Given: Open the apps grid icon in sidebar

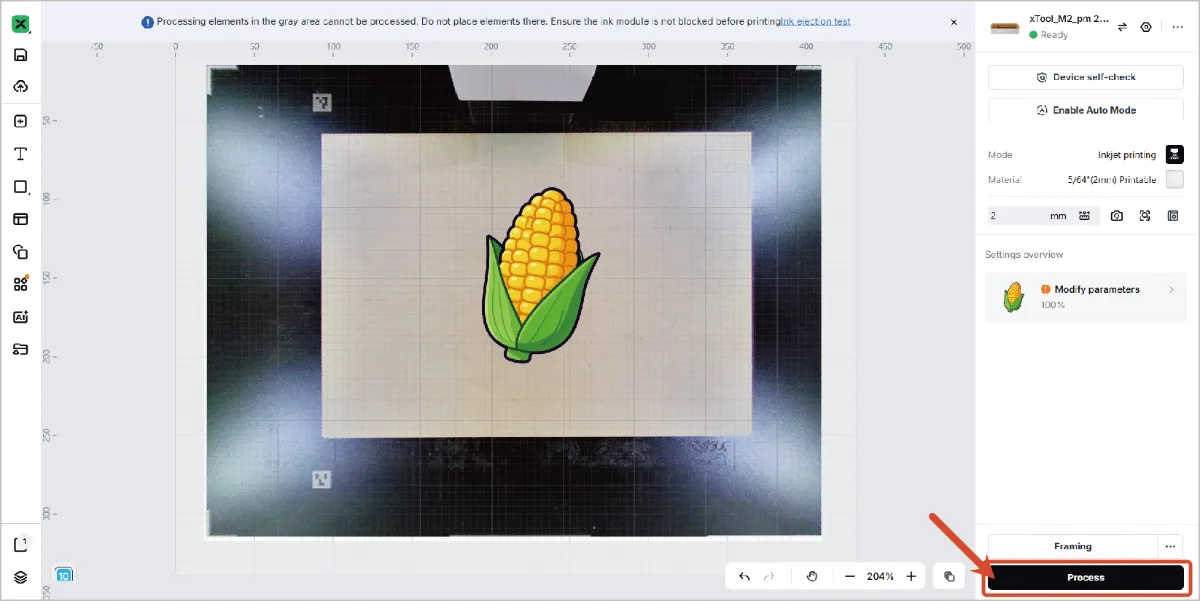Looking at the screenshot, I should [20, 284].
